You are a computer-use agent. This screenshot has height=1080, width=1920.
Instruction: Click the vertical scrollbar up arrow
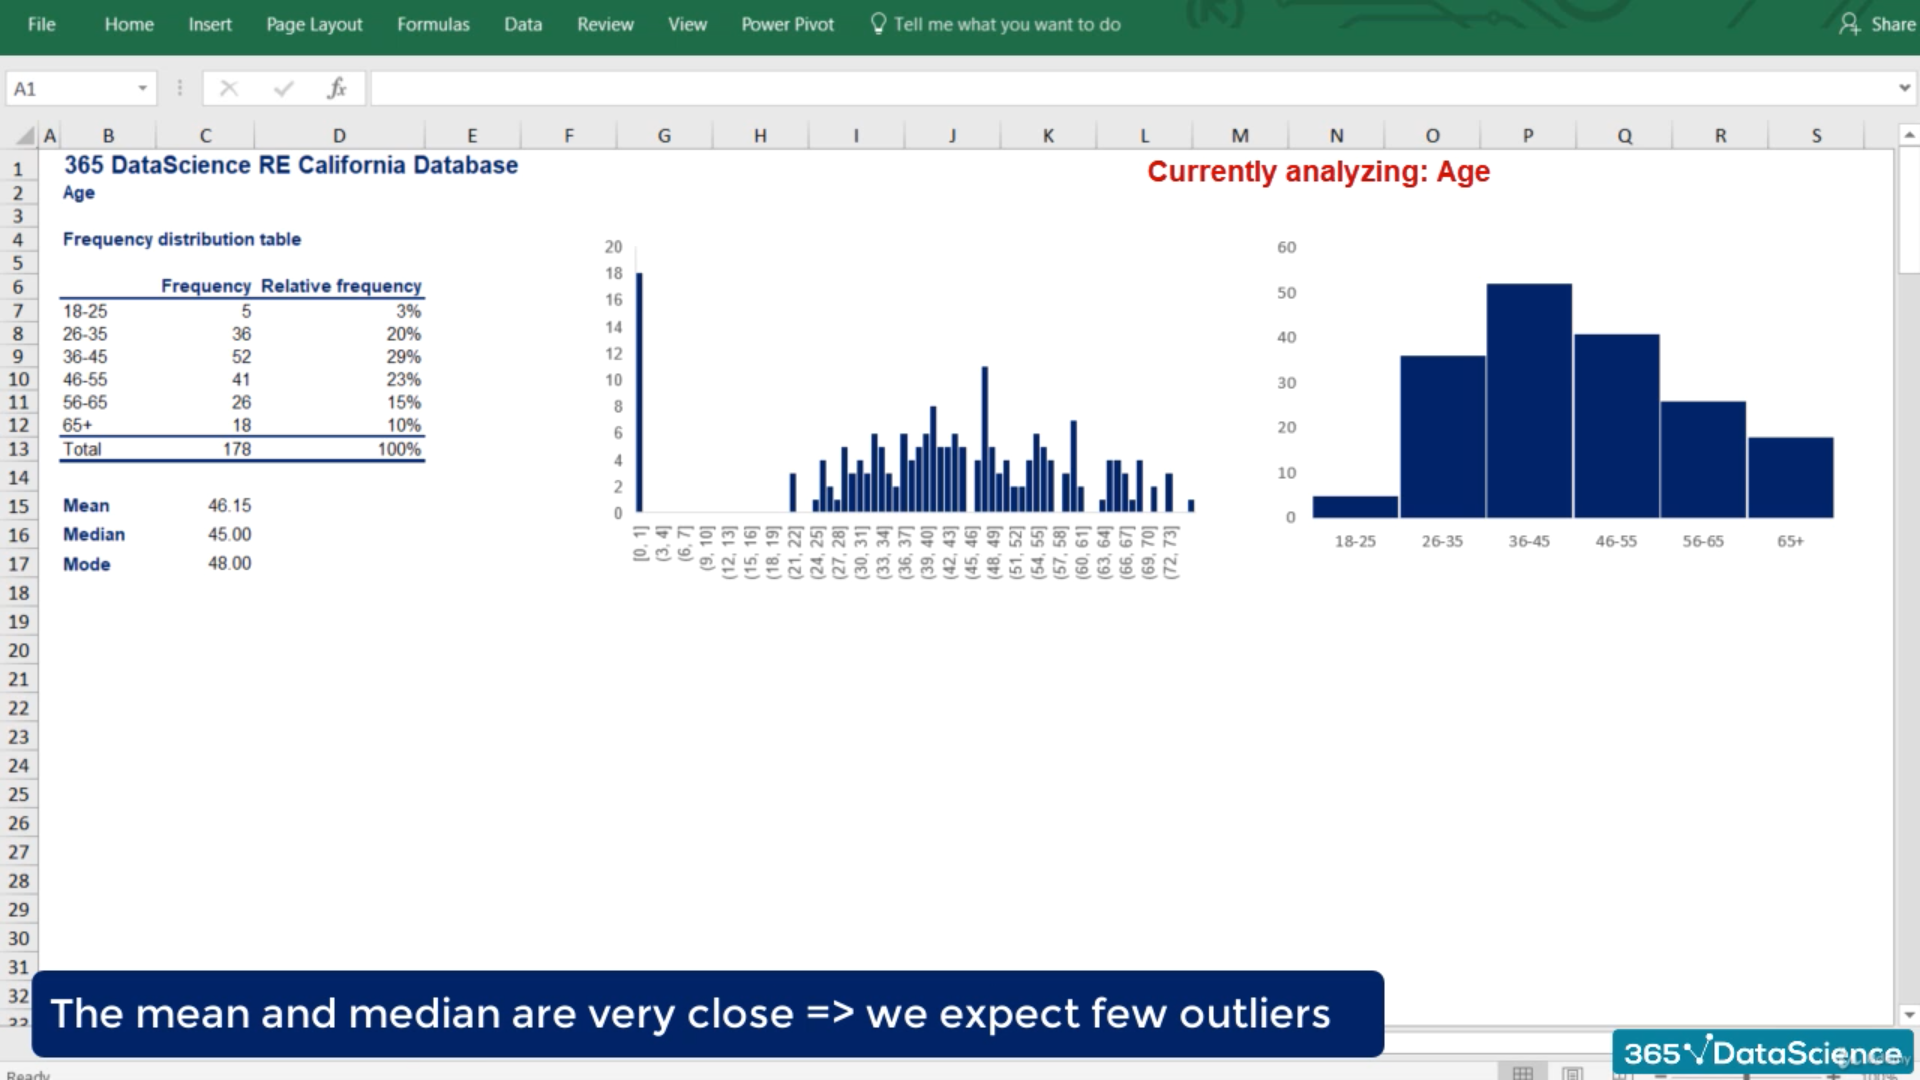[1908, 135]
